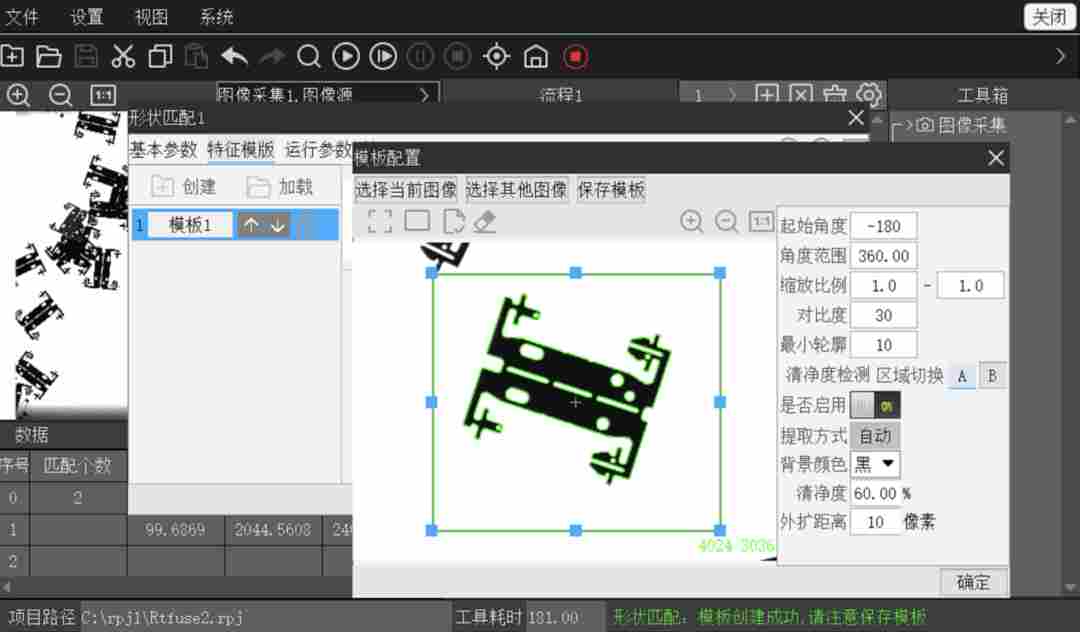The height and width of the screenshot is (632, 1080).
Task: Click the 确定 button
Action: pos(973,582)
